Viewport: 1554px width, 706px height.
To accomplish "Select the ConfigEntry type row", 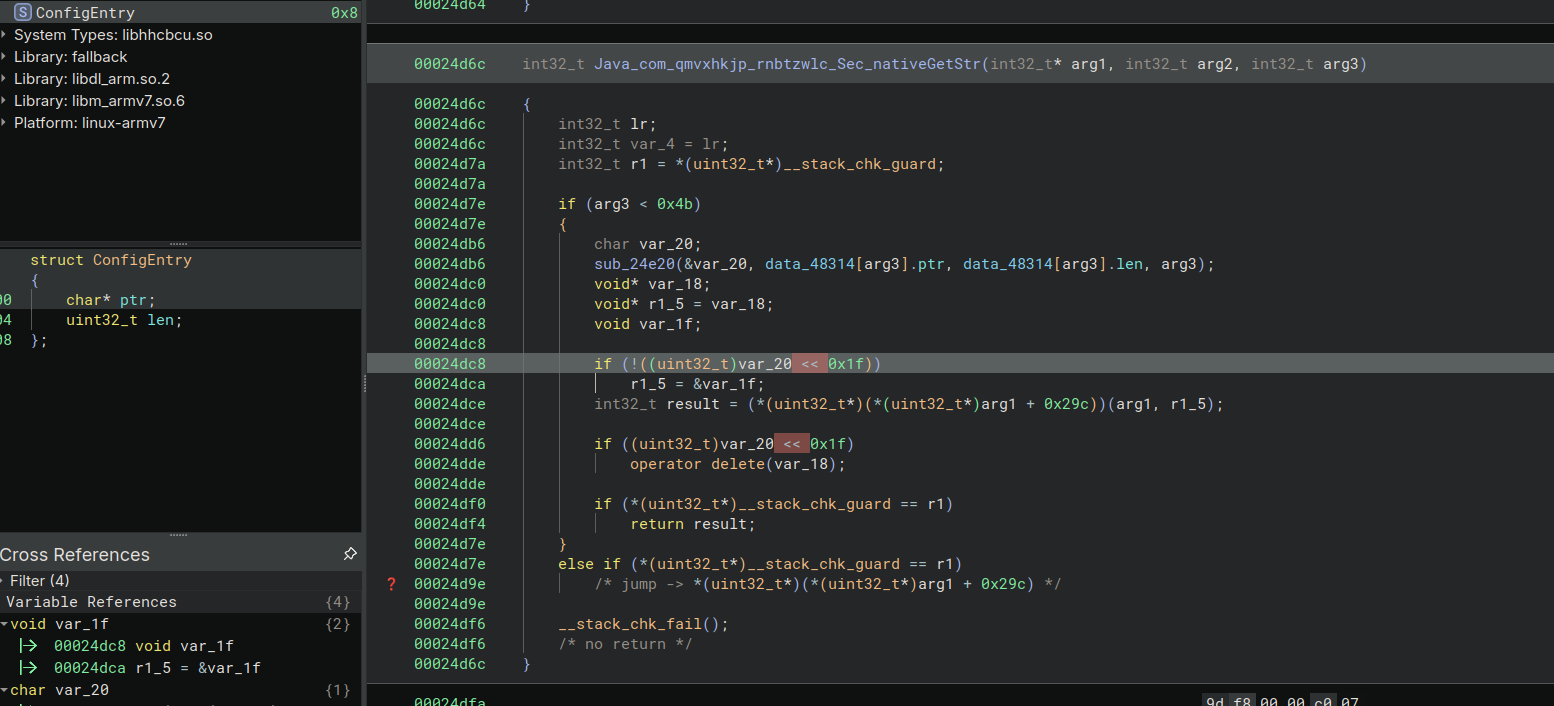I will pyautogui.click(x=180, y=13).
